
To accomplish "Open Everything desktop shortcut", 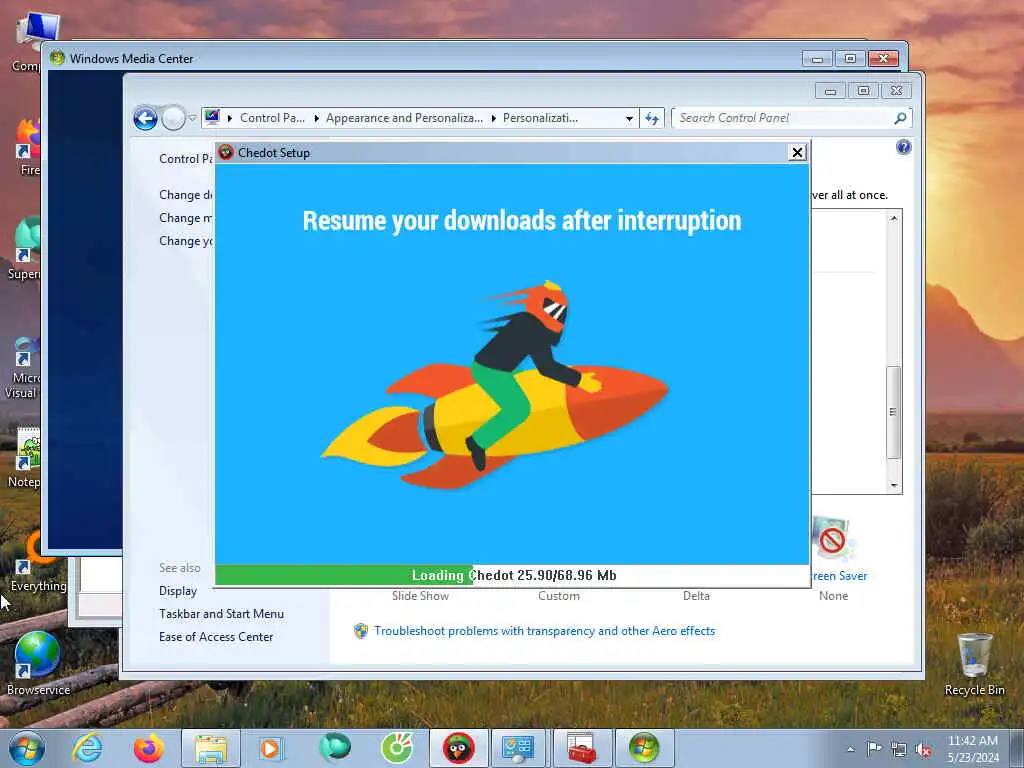I will [x=38, y=563].
